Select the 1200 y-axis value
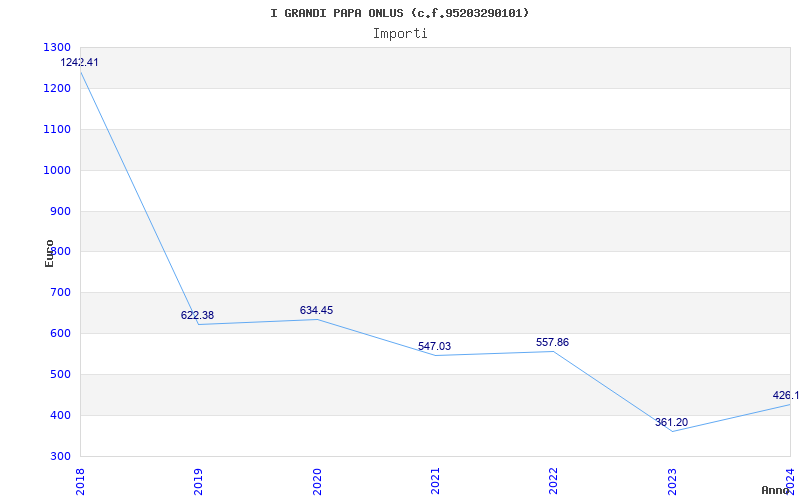800x500 pixels. [x=57, y=88]
